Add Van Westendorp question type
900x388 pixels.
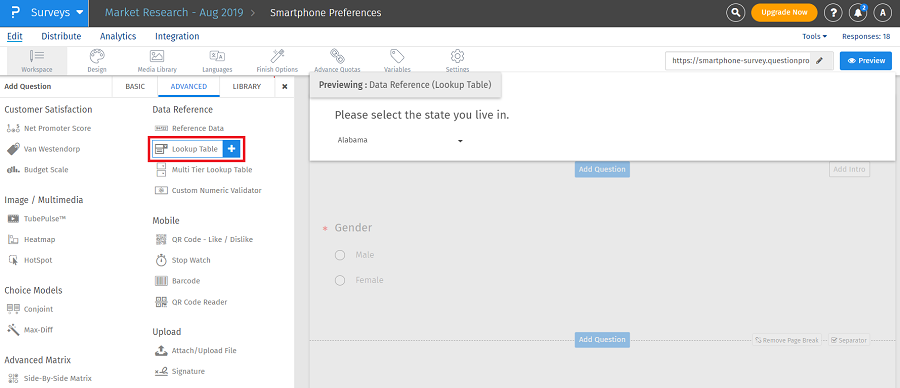(x=44, y=149)
